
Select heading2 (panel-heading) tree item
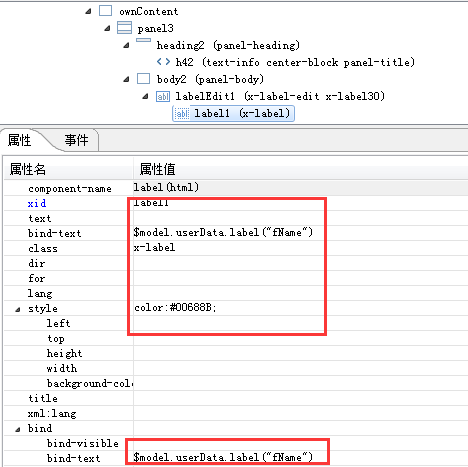pos(228,45)
